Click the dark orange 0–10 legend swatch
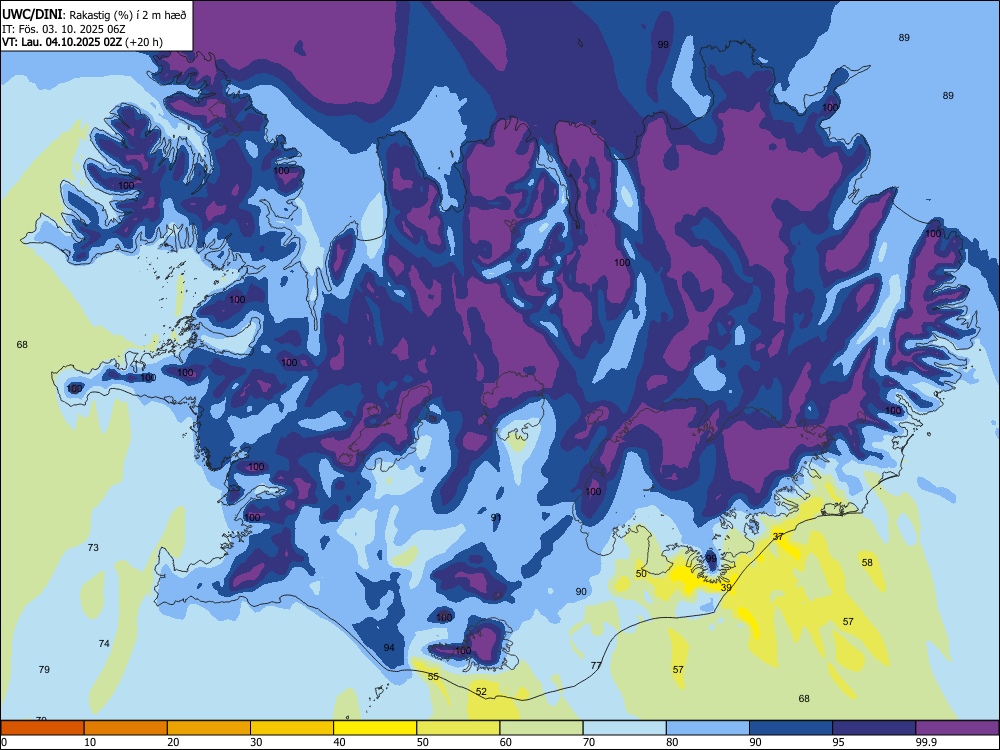The height and width of the screenshot is (750, 1000). click(42, 728)
